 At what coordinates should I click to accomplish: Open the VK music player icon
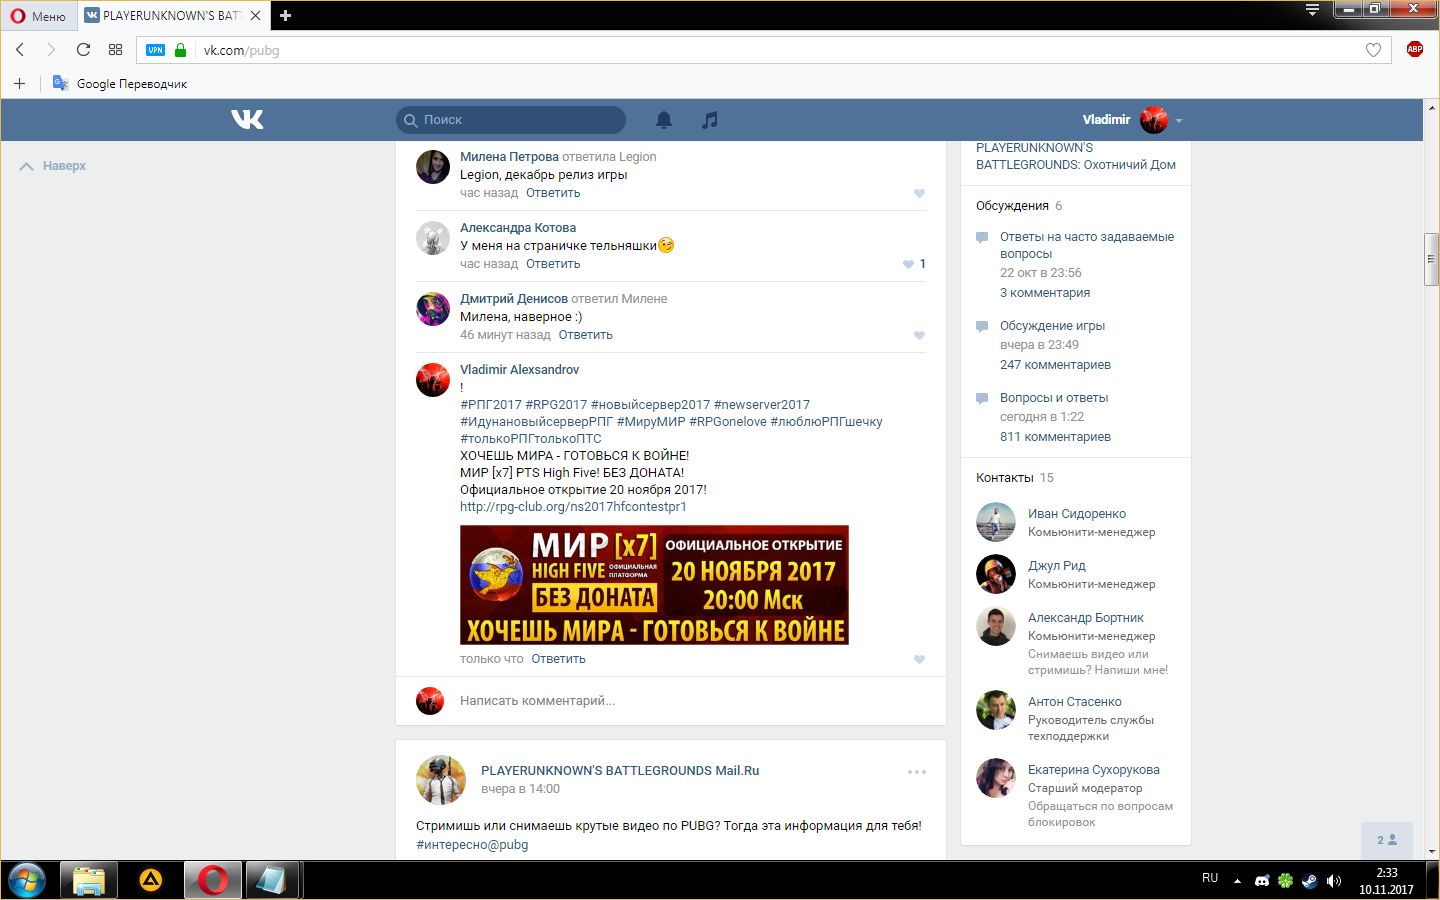coord(710,120)
